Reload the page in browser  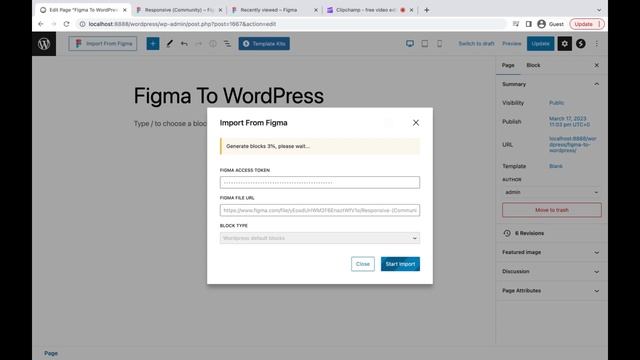[67, 24]
